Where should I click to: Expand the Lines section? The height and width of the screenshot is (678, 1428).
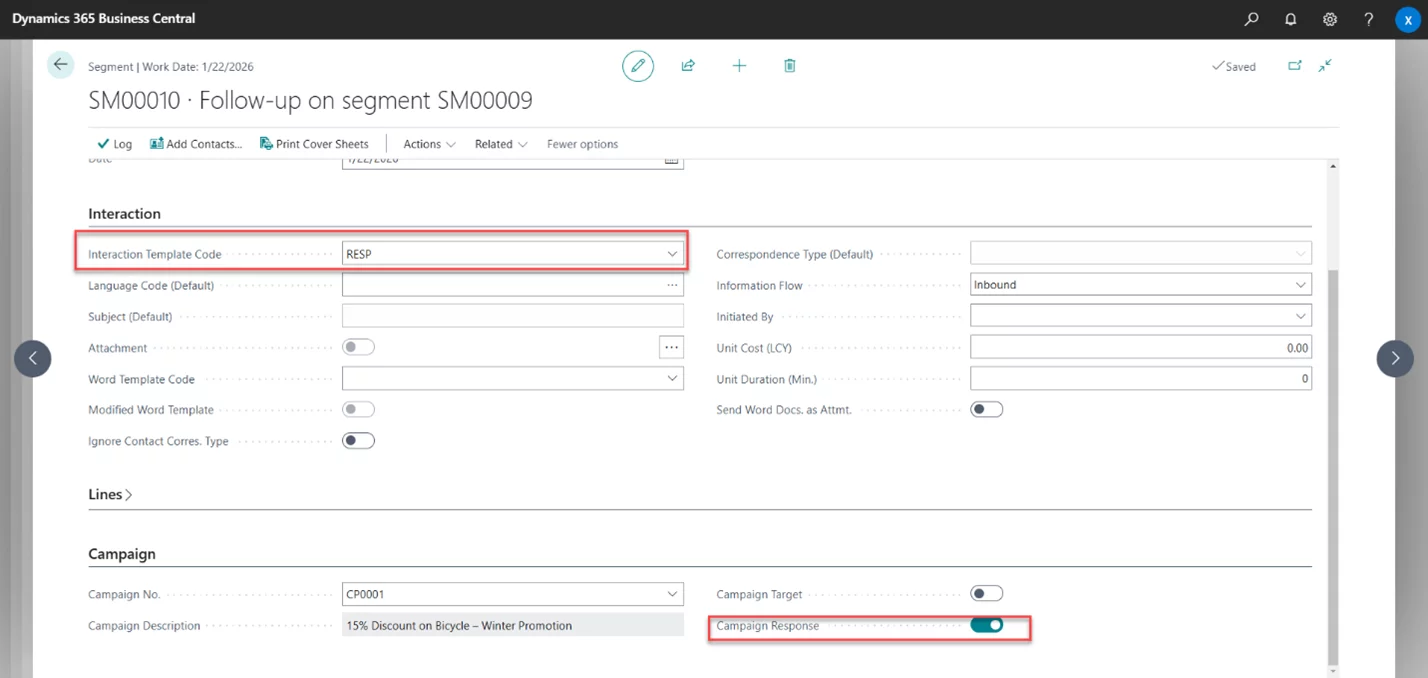110,495
